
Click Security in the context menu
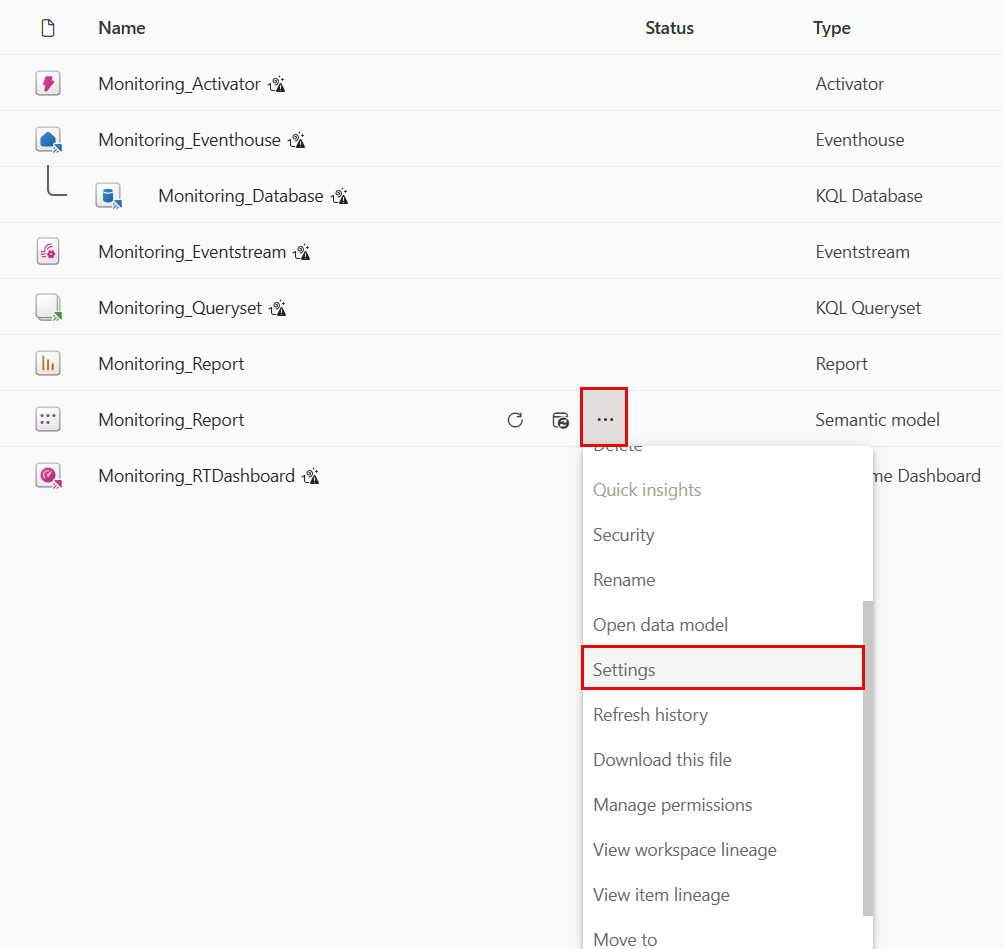pyautogui.click(x=622, y=534)
